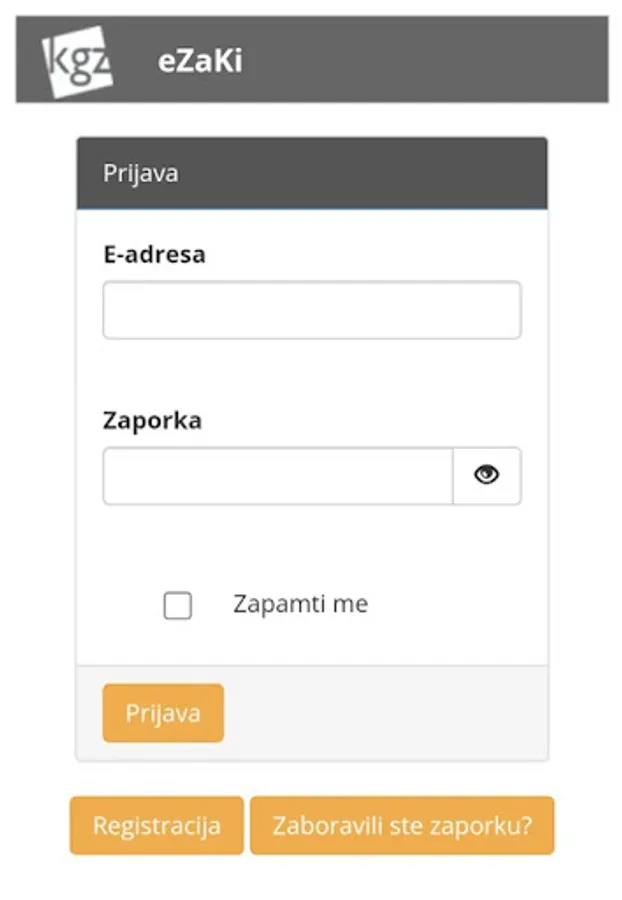The width and height of the screenshot is (622, 900).
Task: Click blank panel space left of checkbox
Action: 120,605
